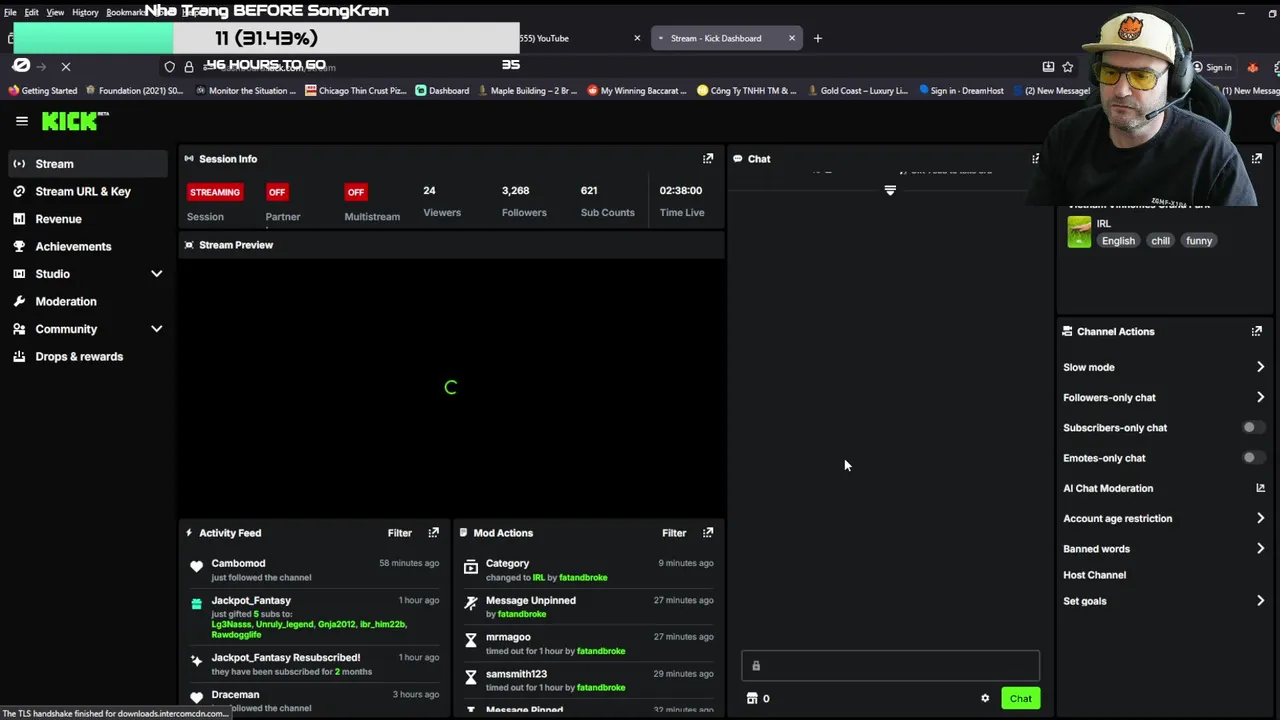Screen dimensions: 1280x720
Task: Select the Stream - Kick Dashboard tab
Action: (x=715, y=38)
